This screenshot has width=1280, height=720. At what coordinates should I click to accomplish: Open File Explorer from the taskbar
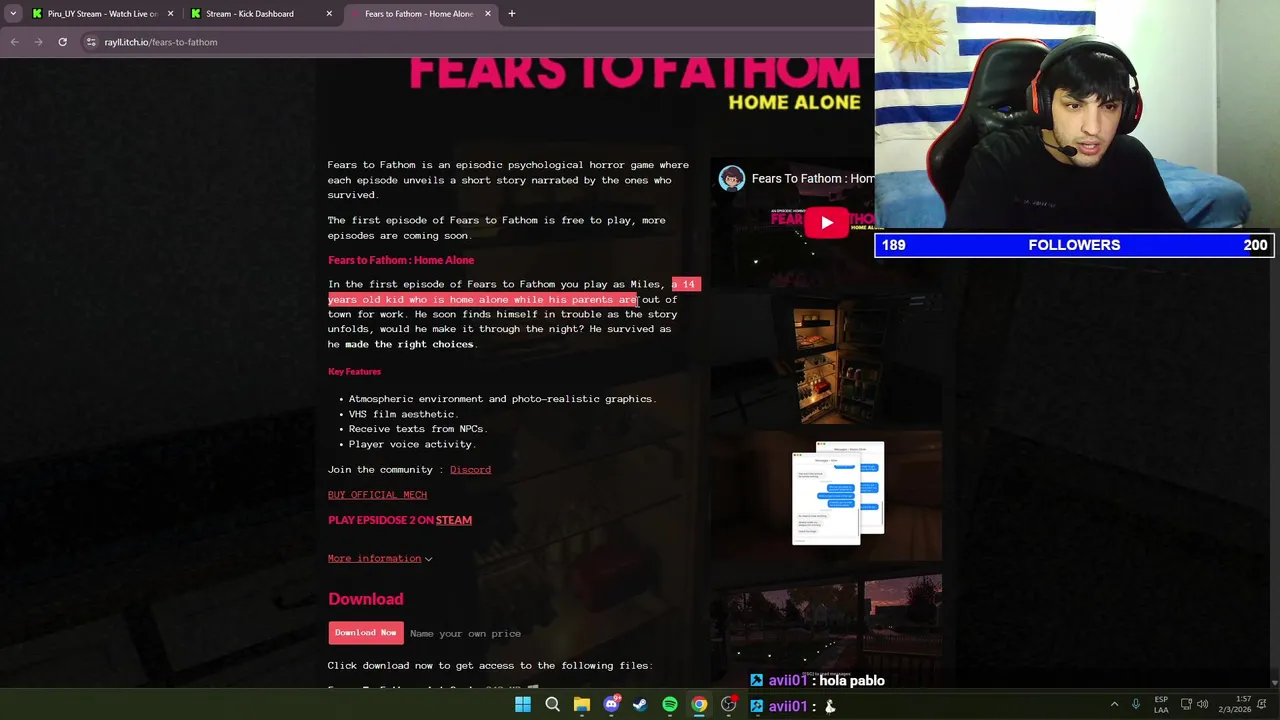(x=582, y=705)
